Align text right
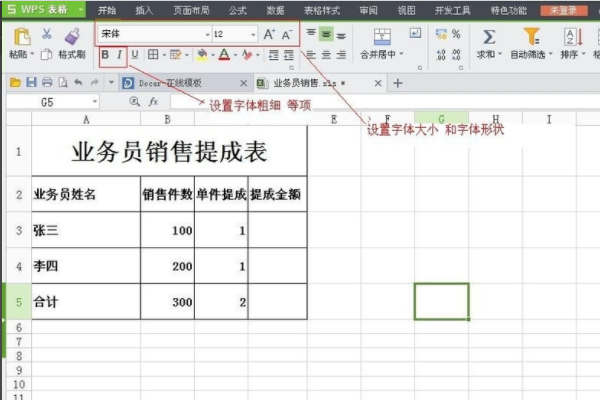600x400 pixels. (x=341, y=55)
